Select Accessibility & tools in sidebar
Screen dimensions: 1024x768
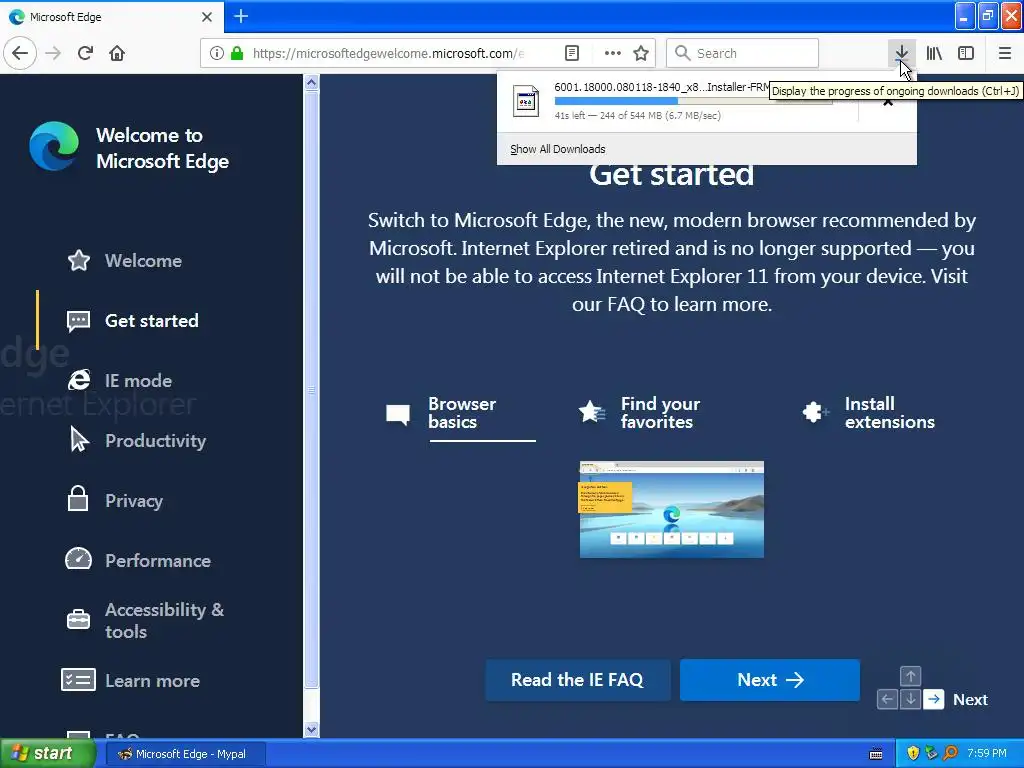[164, 620]
